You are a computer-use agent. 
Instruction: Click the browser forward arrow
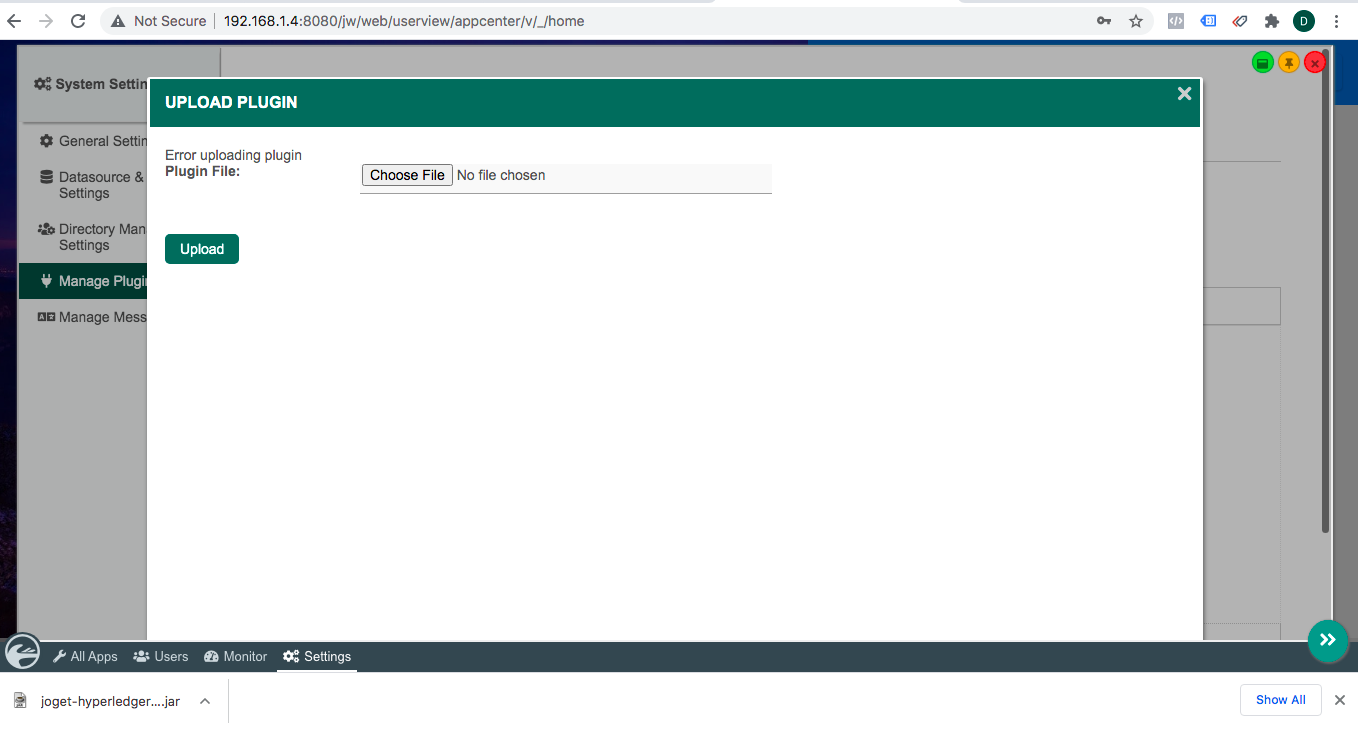45,21
